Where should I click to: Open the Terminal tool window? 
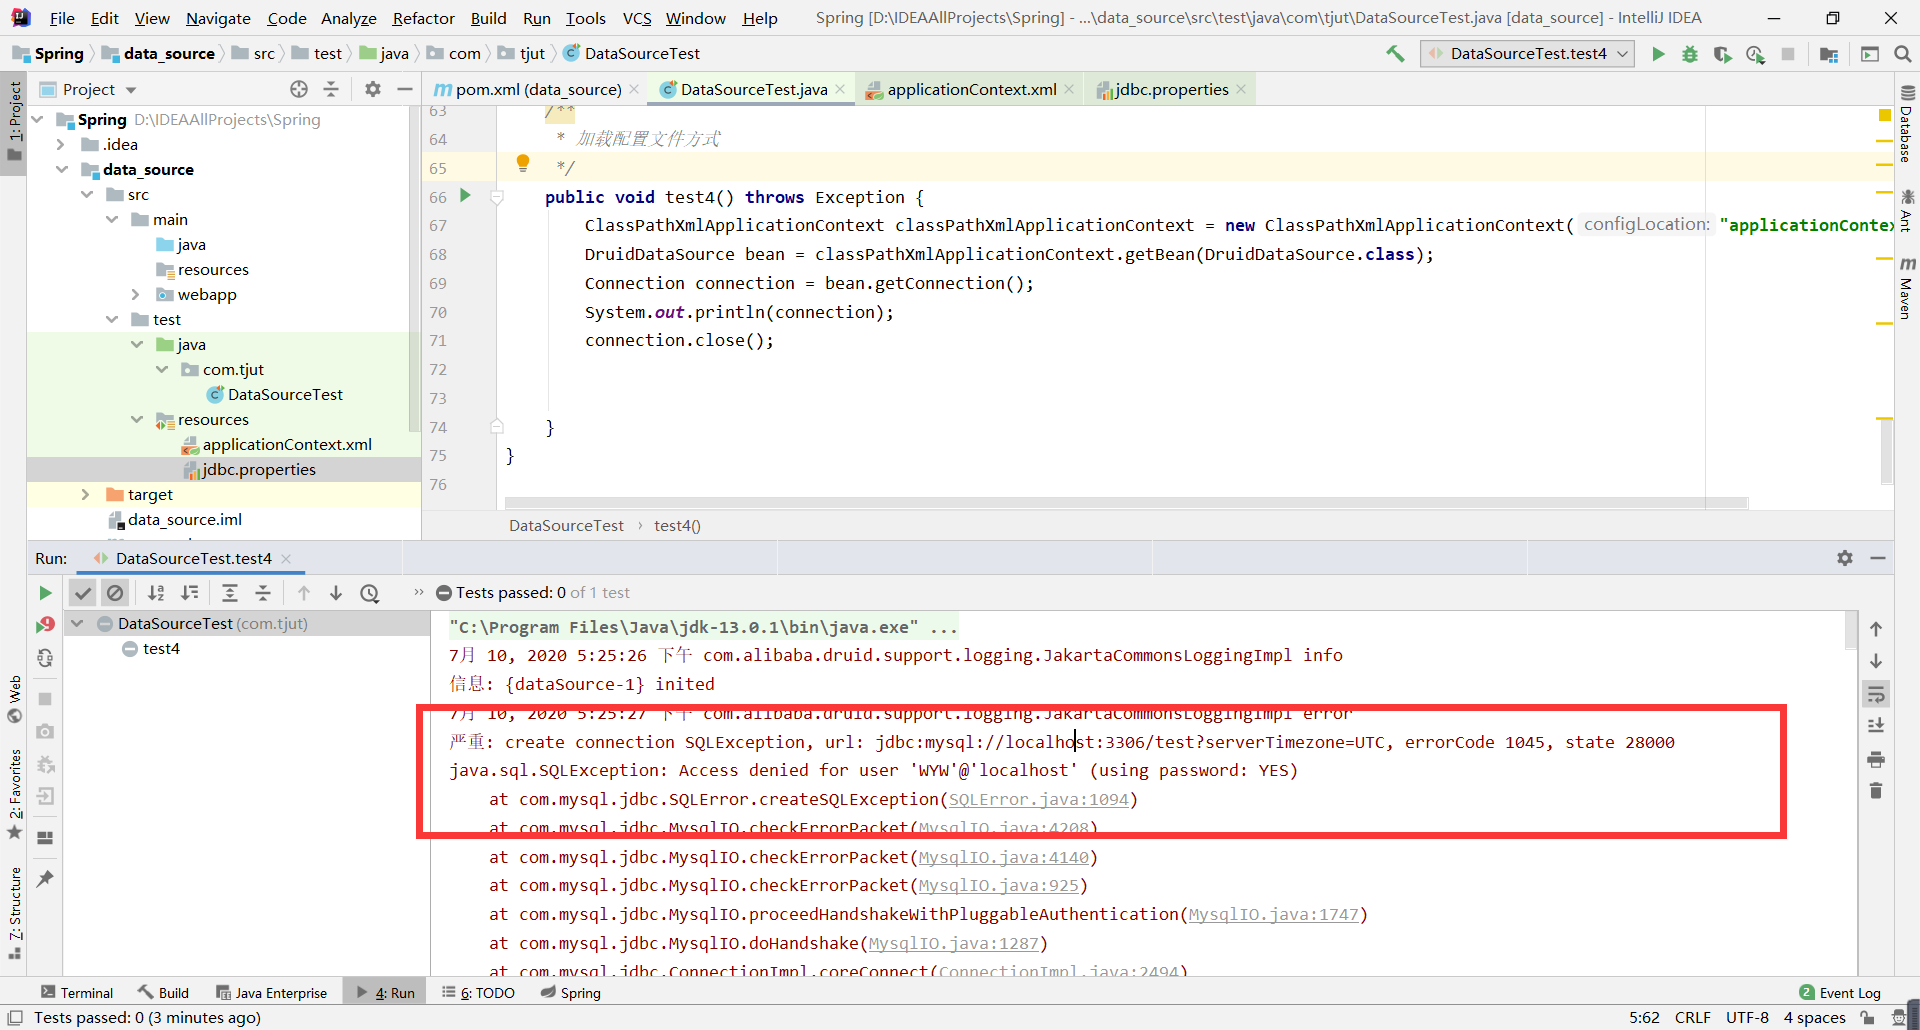click(77, 993)
